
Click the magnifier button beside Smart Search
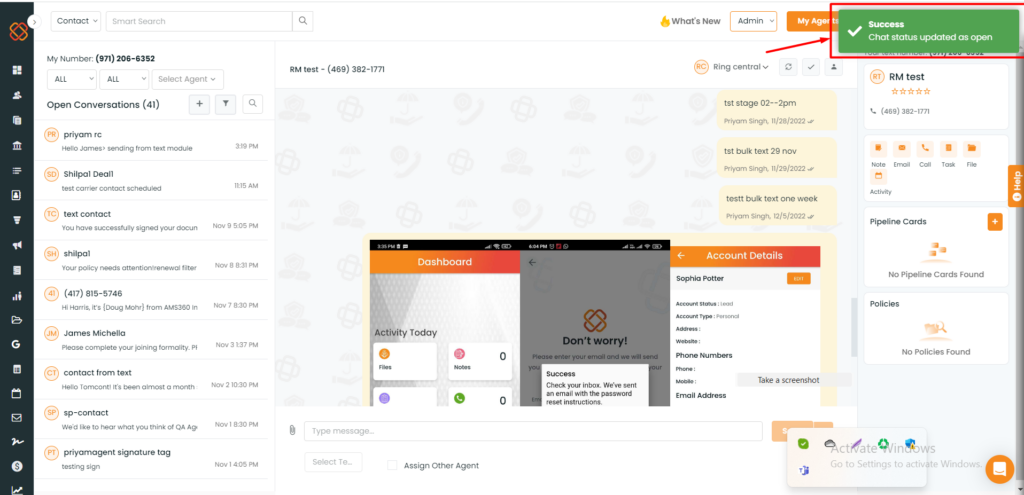[302, 21]
